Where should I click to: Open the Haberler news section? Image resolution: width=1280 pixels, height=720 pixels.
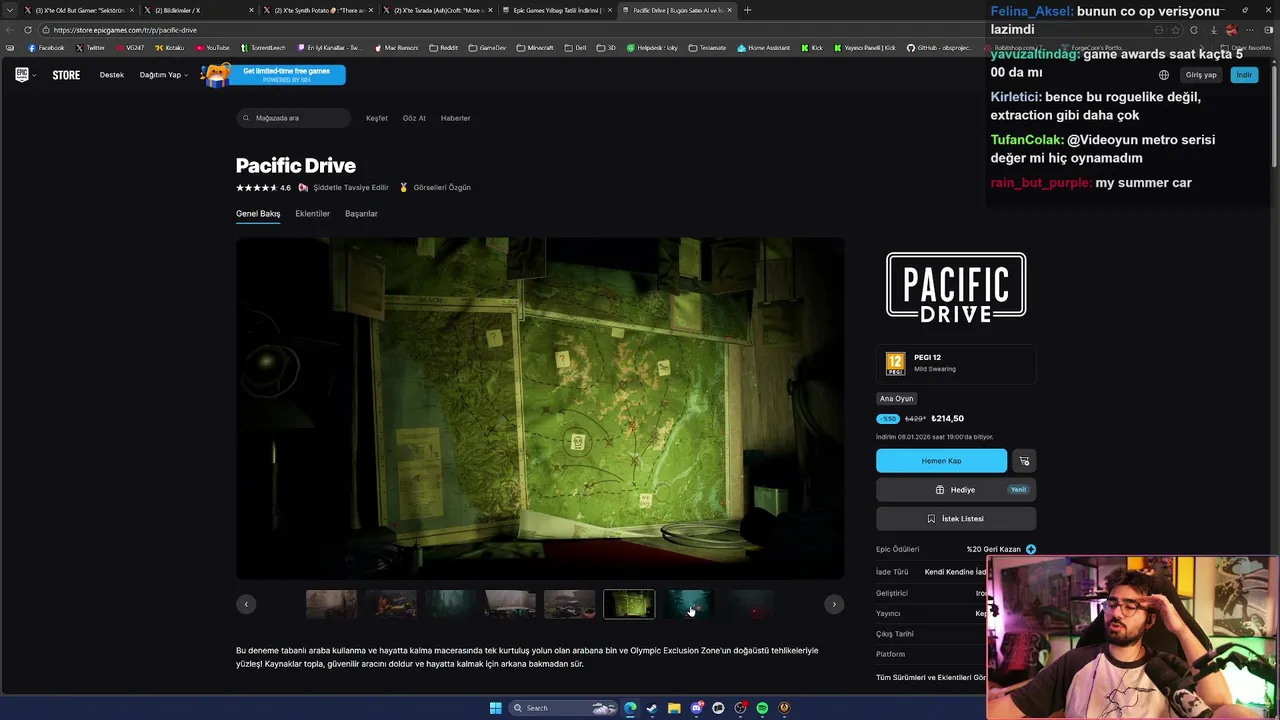455,118
